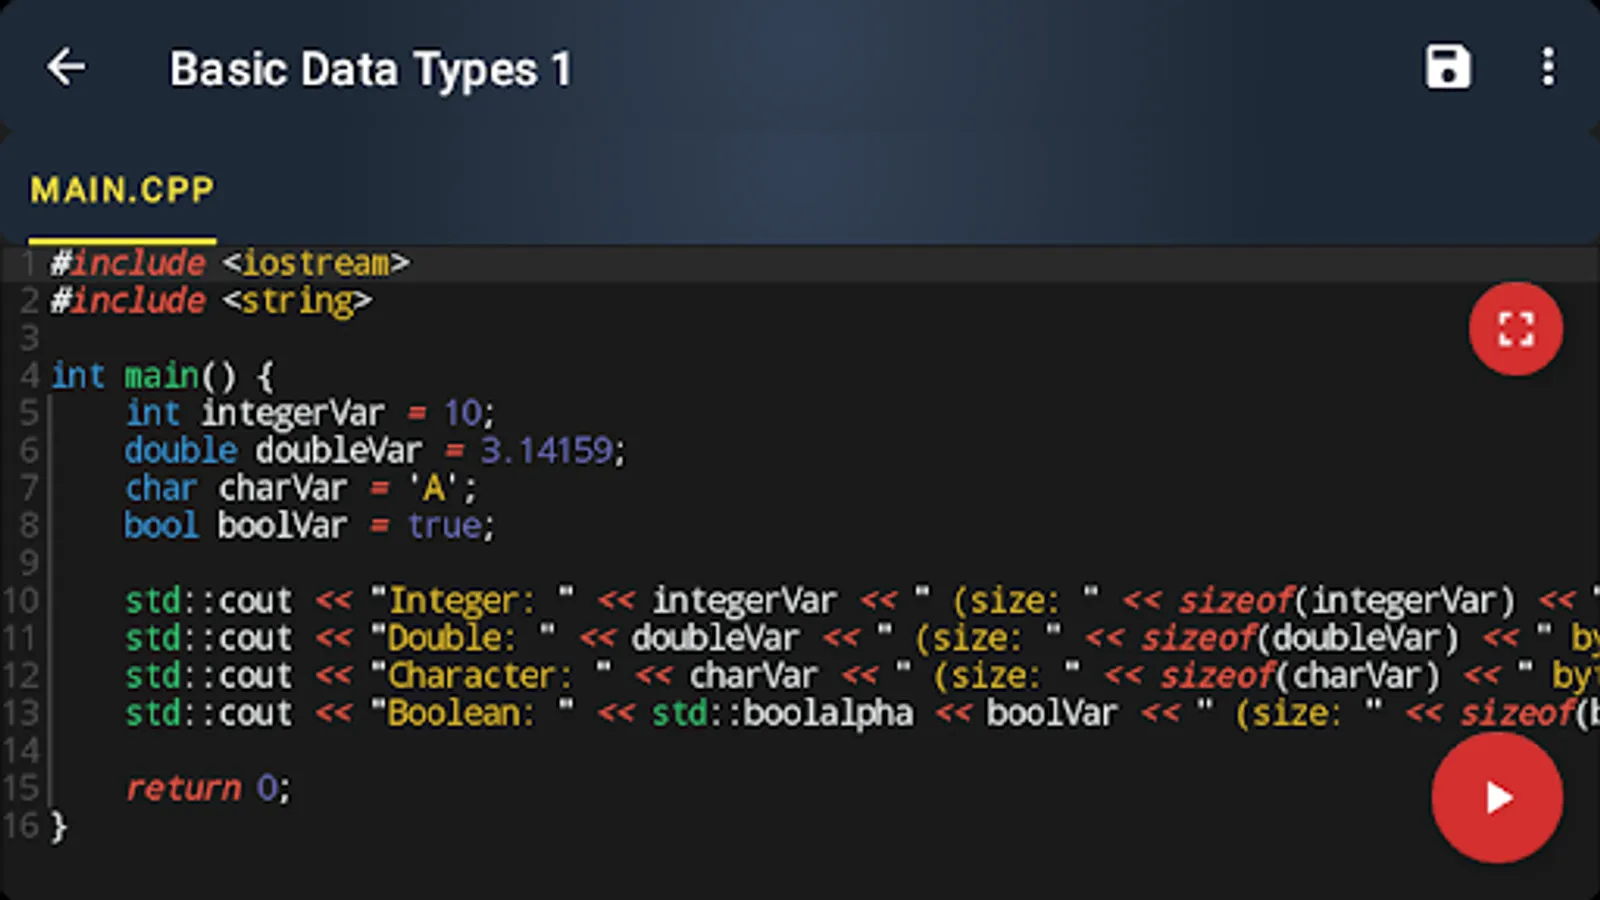
Task: Click the 'bool boolVar = true;' line
Action: (x=310, y=526)
